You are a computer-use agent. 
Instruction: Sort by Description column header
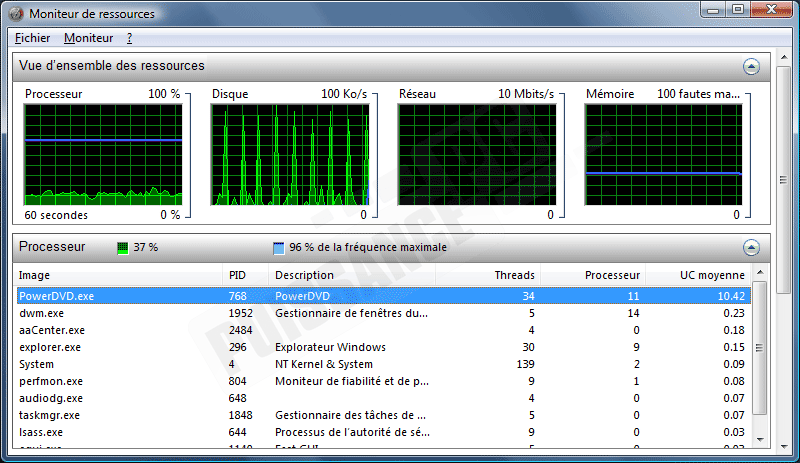pos(352,275)
